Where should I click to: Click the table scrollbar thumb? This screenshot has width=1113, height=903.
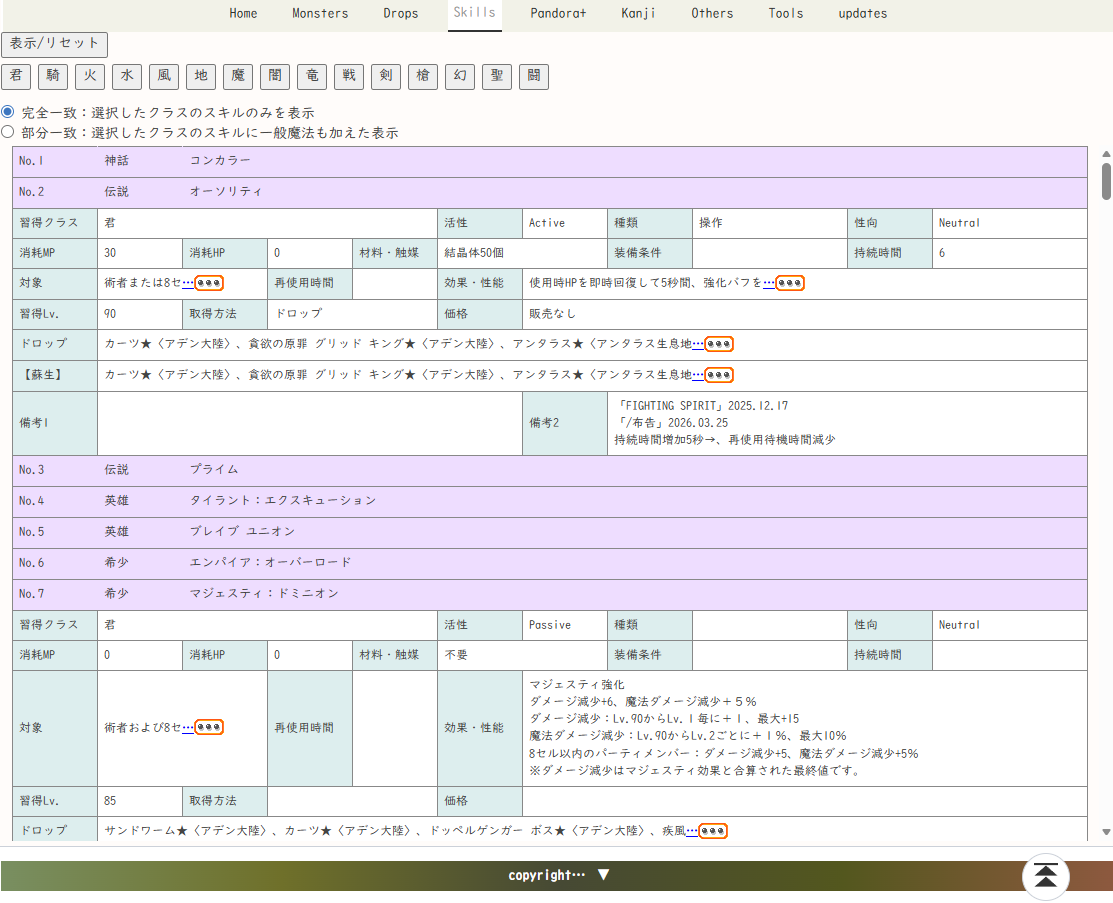point(1106,182)
